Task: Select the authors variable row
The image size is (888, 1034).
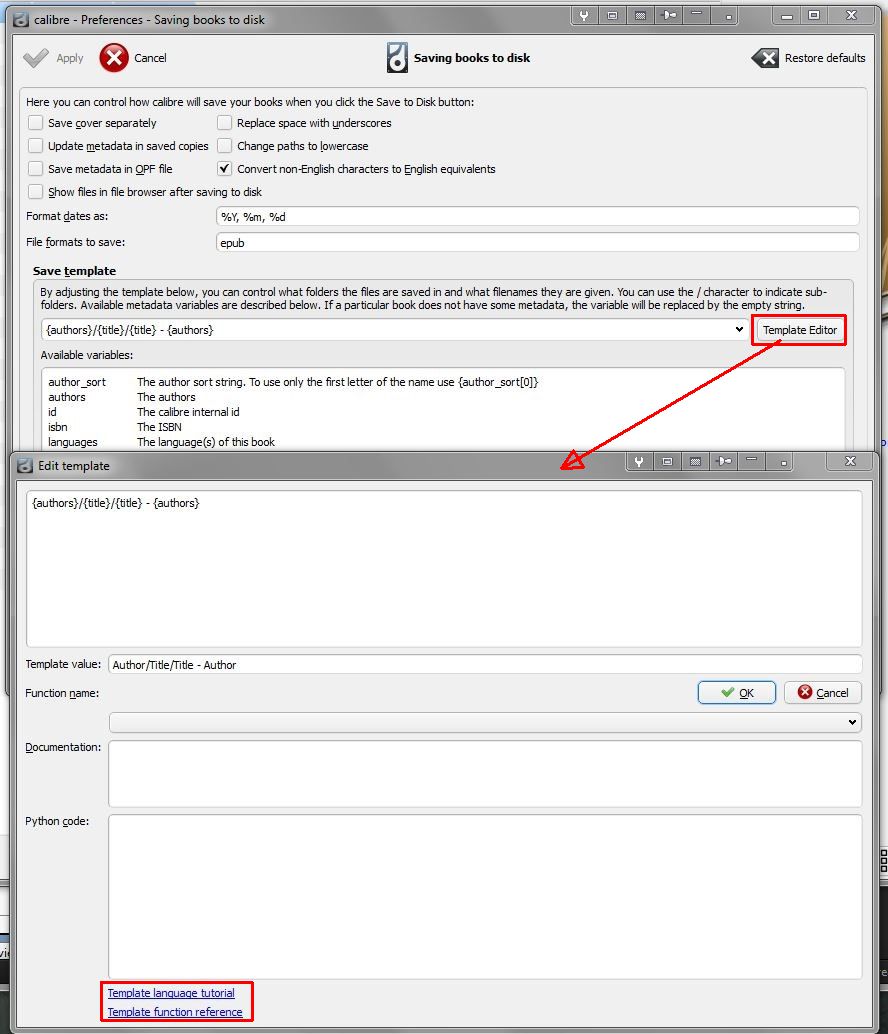Action: [122, 397]
